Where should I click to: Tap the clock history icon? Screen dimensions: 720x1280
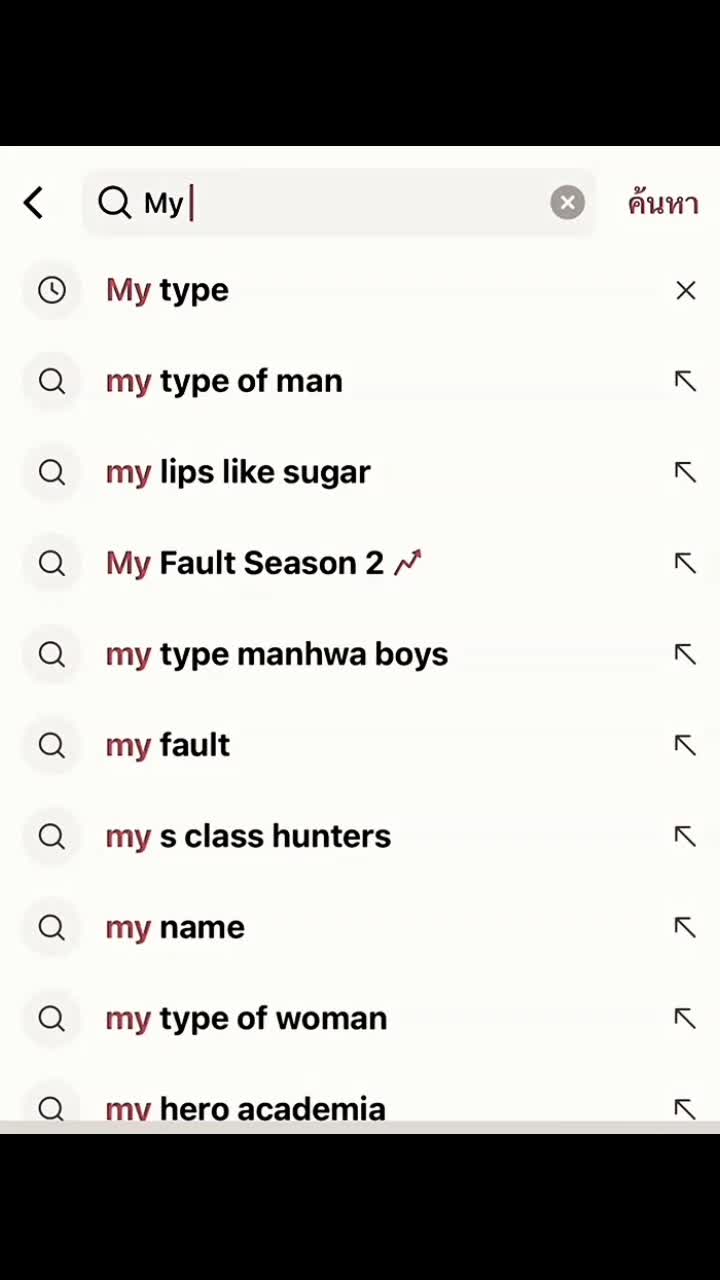coord(51,290)
